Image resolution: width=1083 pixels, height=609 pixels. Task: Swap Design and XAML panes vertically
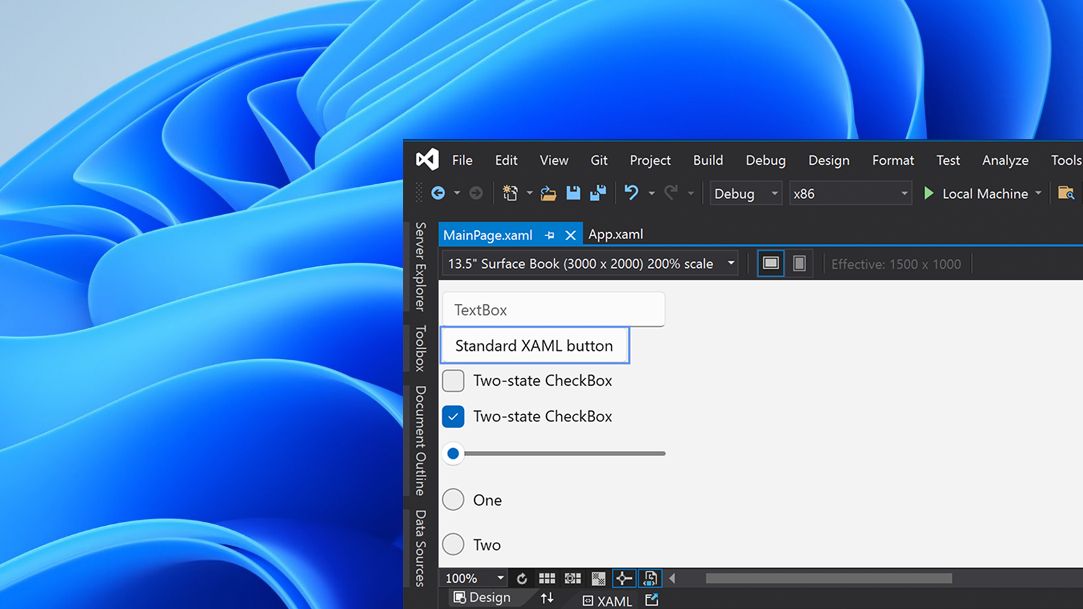pyautogui.click(x=547, y=597)
